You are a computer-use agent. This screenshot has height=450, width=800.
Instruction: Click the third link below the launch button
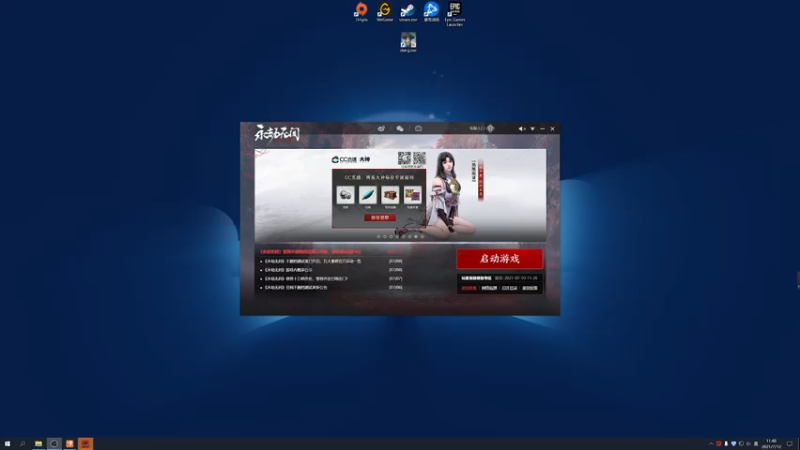click(509, 288)
